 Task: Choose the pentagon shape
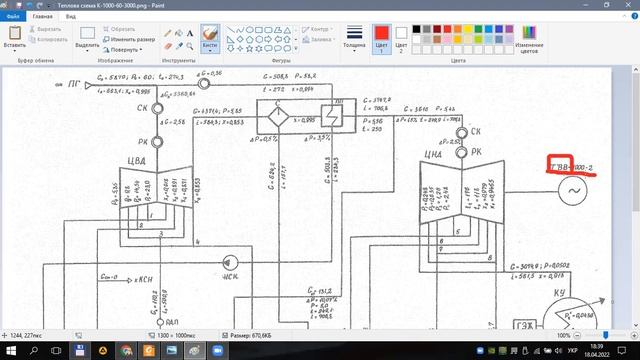[x=249, y=40]
